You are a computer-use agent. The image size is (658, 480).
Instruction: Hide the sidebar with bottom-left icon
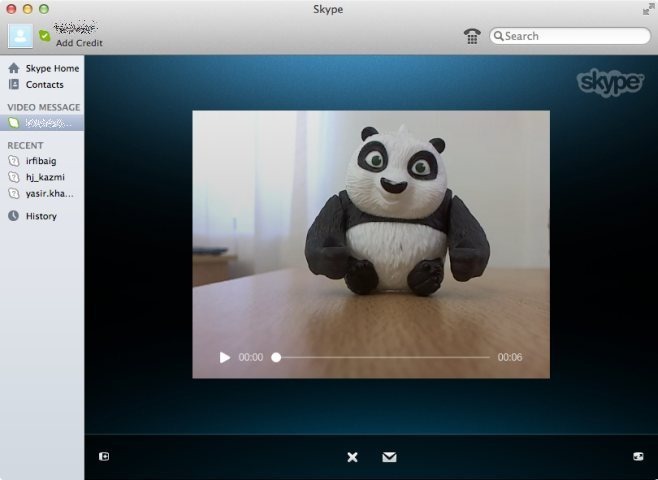104,456
